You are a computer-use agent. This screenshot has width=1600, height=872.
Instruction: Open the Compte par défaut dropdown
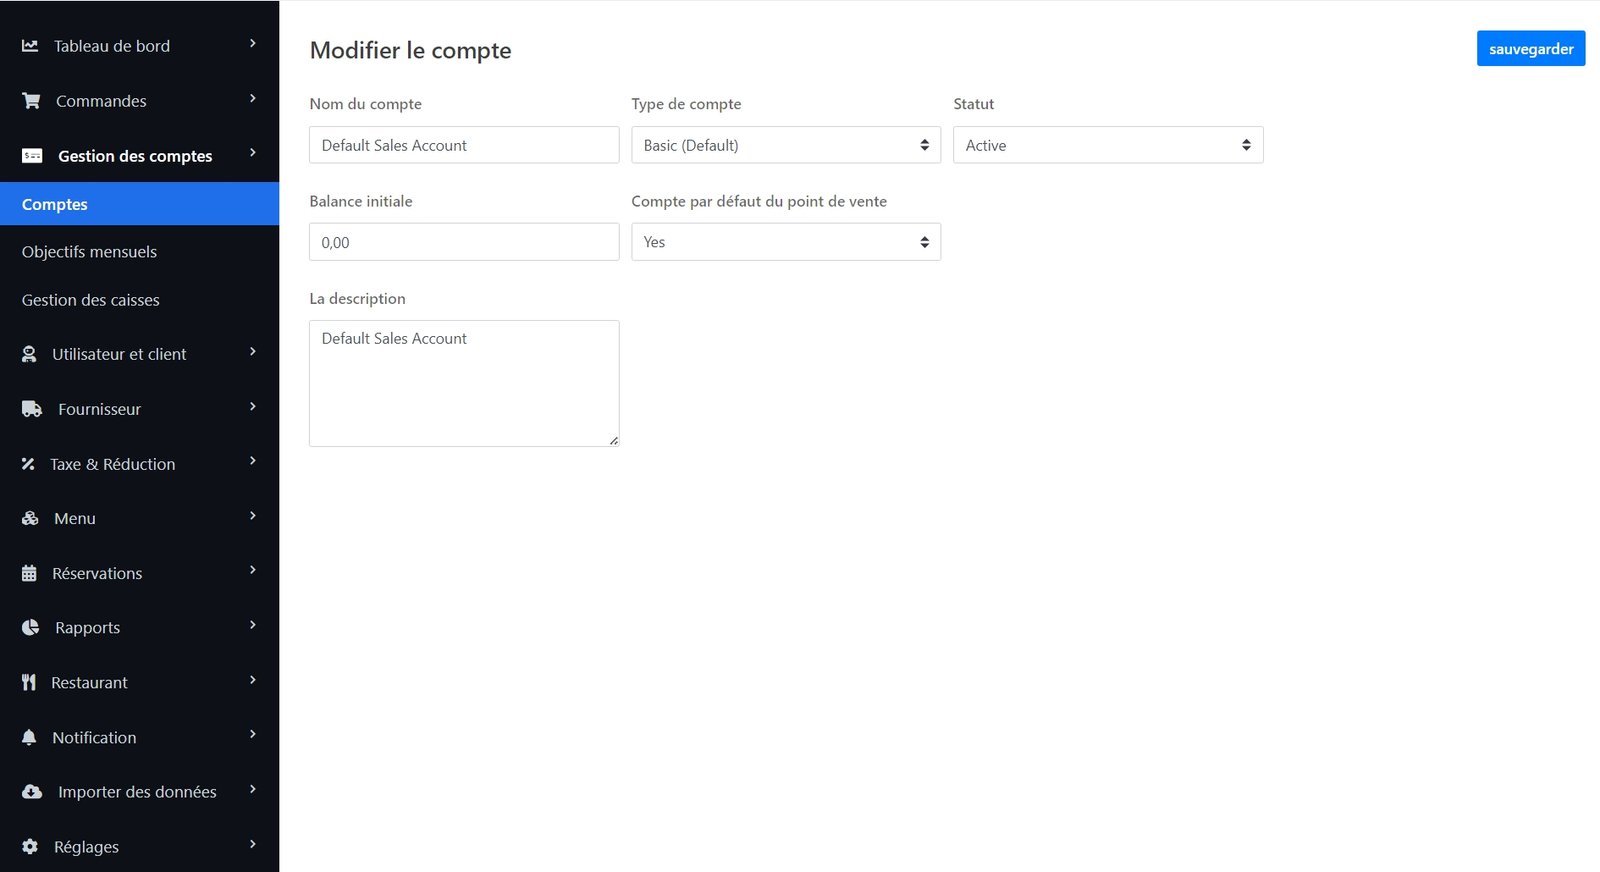[785, 242]
